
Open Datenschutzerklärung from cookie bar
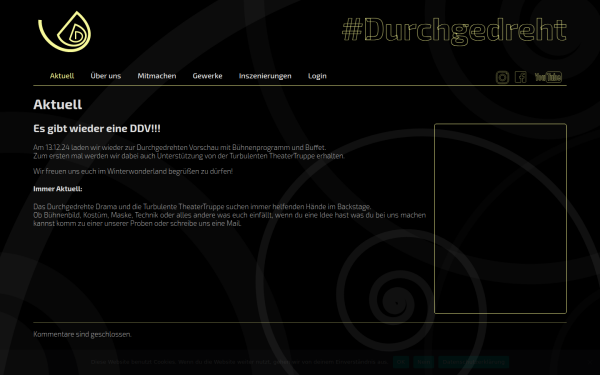473,362
